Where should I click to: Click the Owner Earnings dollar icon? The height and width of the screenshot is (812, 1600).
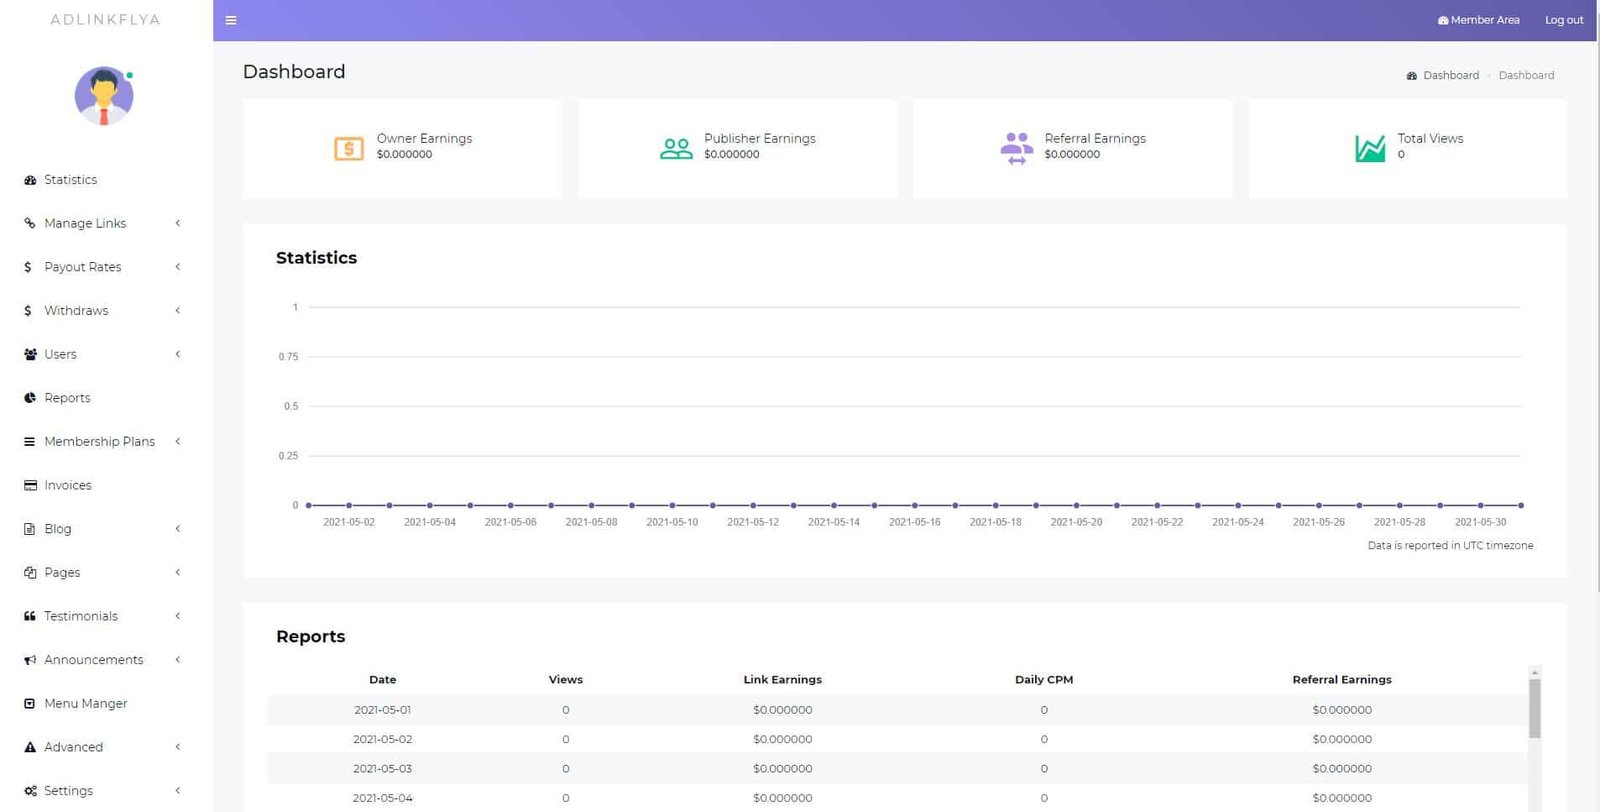click(349, 149)
